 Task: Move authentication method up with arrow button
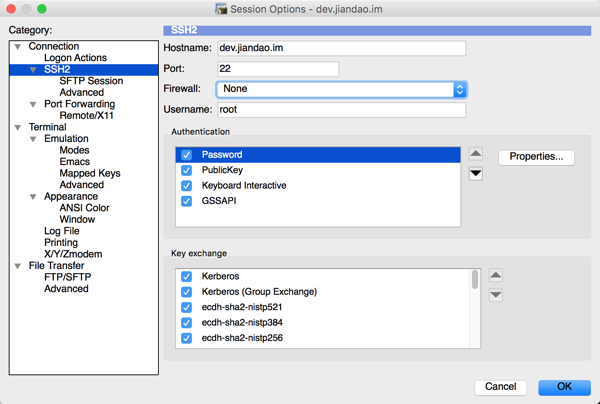click(x=475, y=155)
